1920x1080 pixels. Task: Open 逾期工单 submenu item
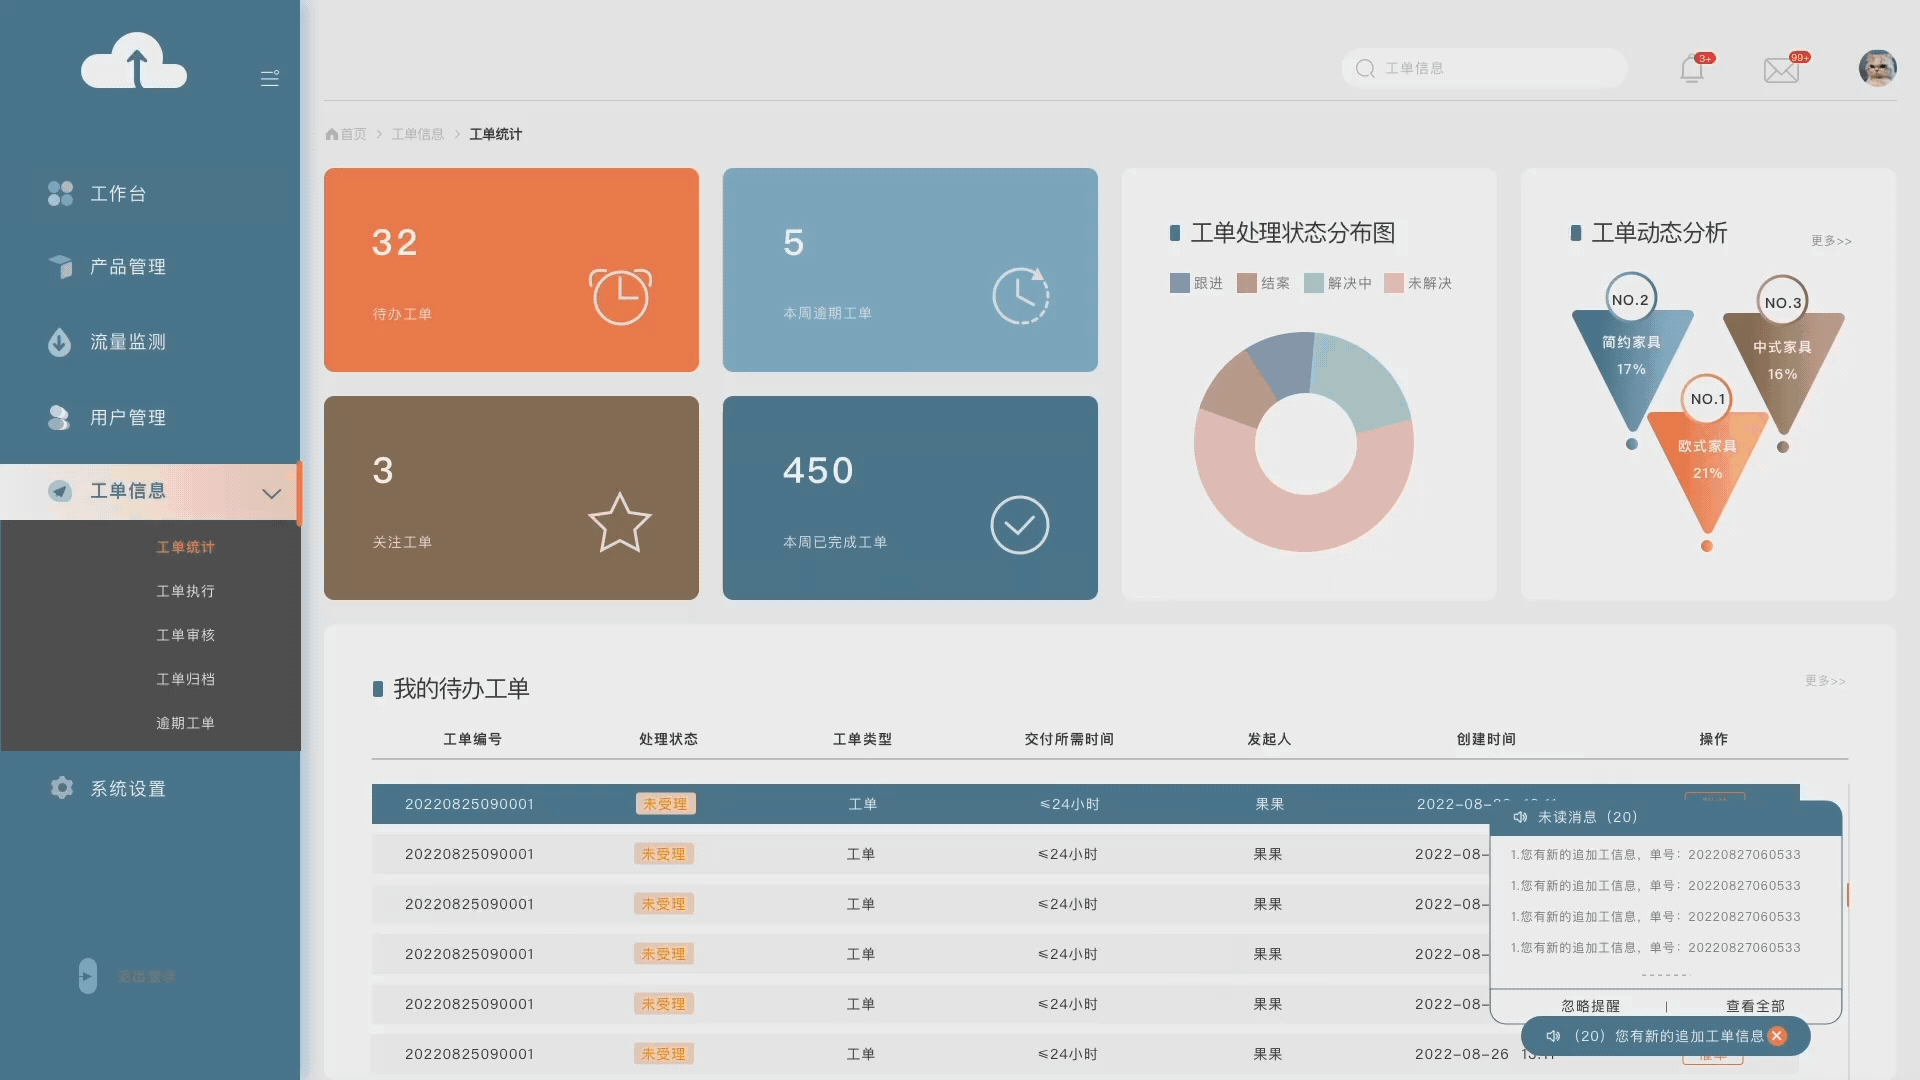coord(185,723)
